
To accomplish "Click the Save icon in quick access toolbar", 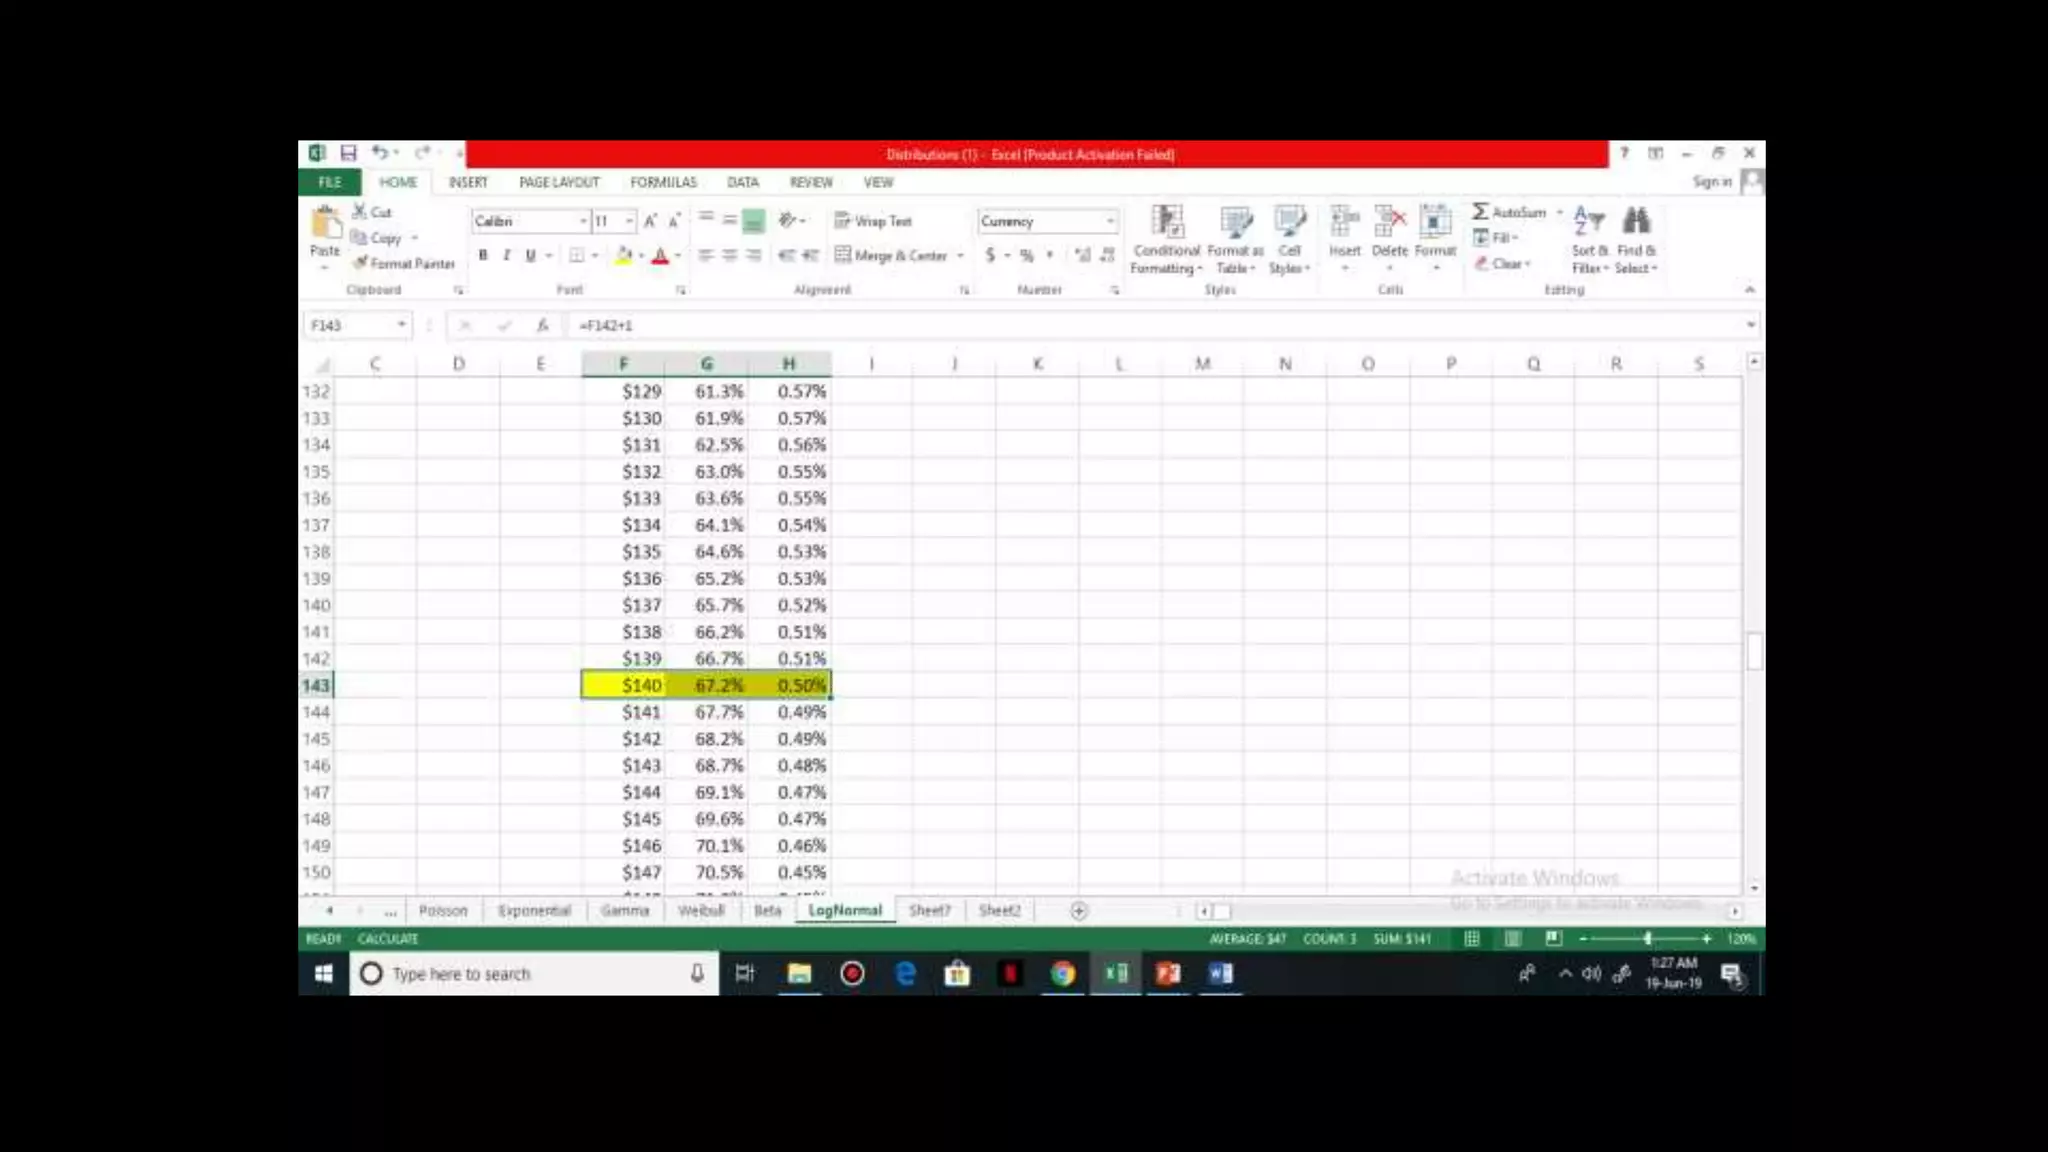I will [x=348, y=153].
